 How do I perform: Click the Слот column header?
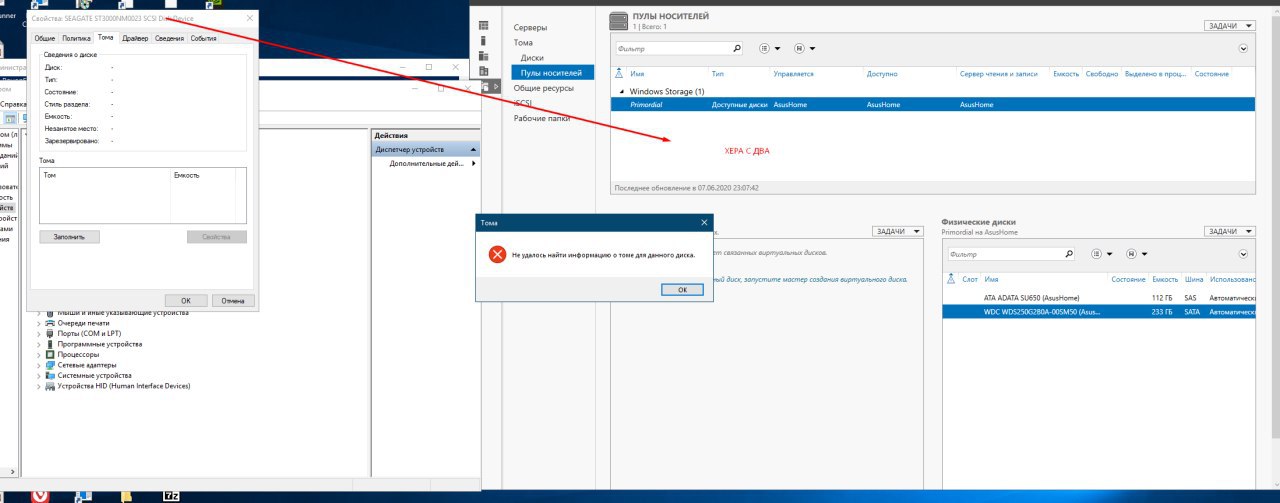tap(970, 279)
